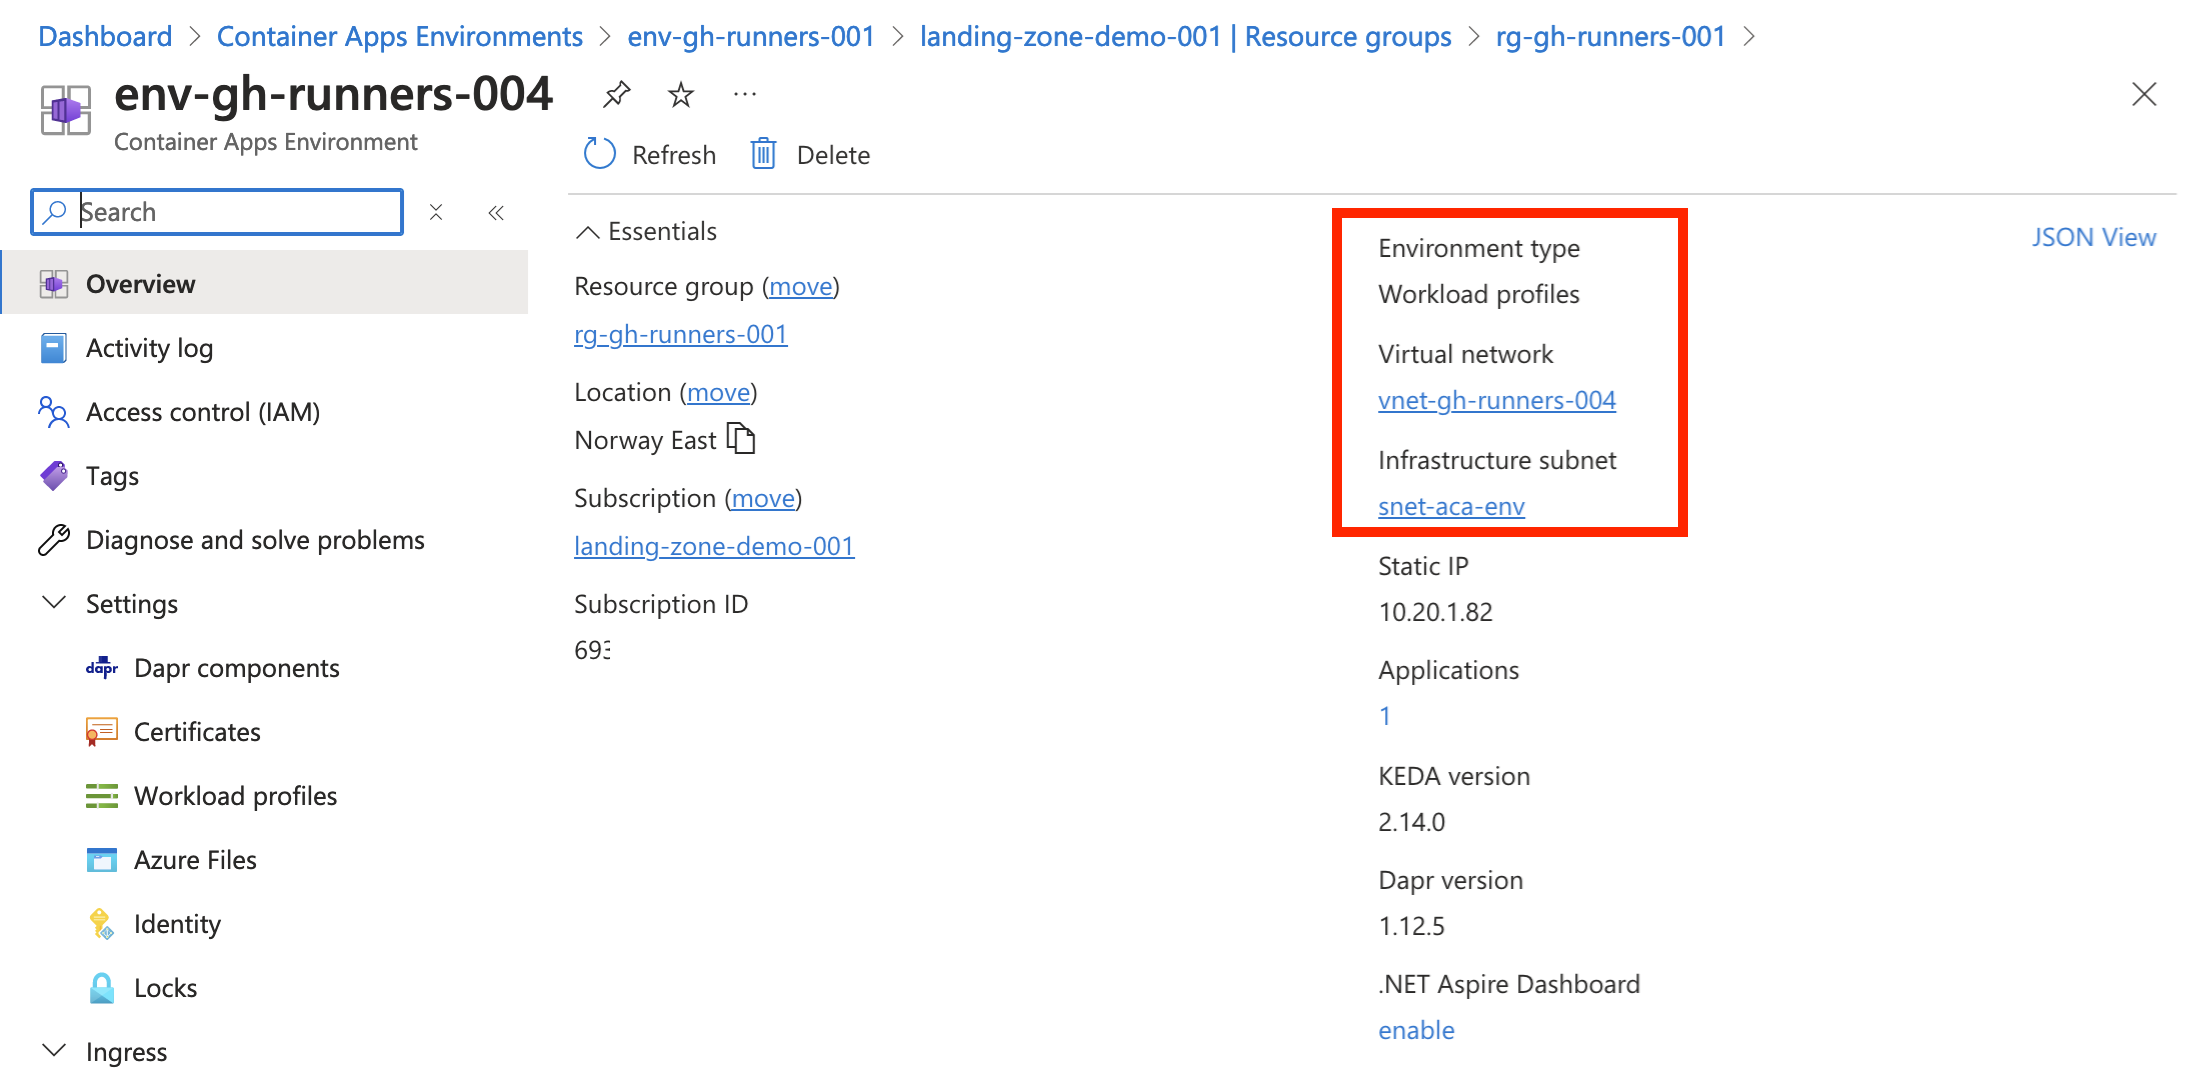Open snet-aca-env subnet link
This screenshot has height=1073, width=2198.
click(1451, 506)
